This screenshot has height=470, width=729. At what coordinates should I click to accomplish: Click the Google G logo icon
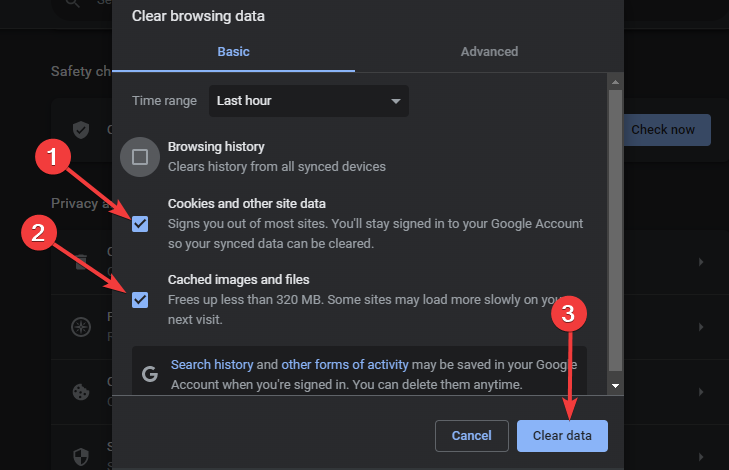(x=150, y=374)
